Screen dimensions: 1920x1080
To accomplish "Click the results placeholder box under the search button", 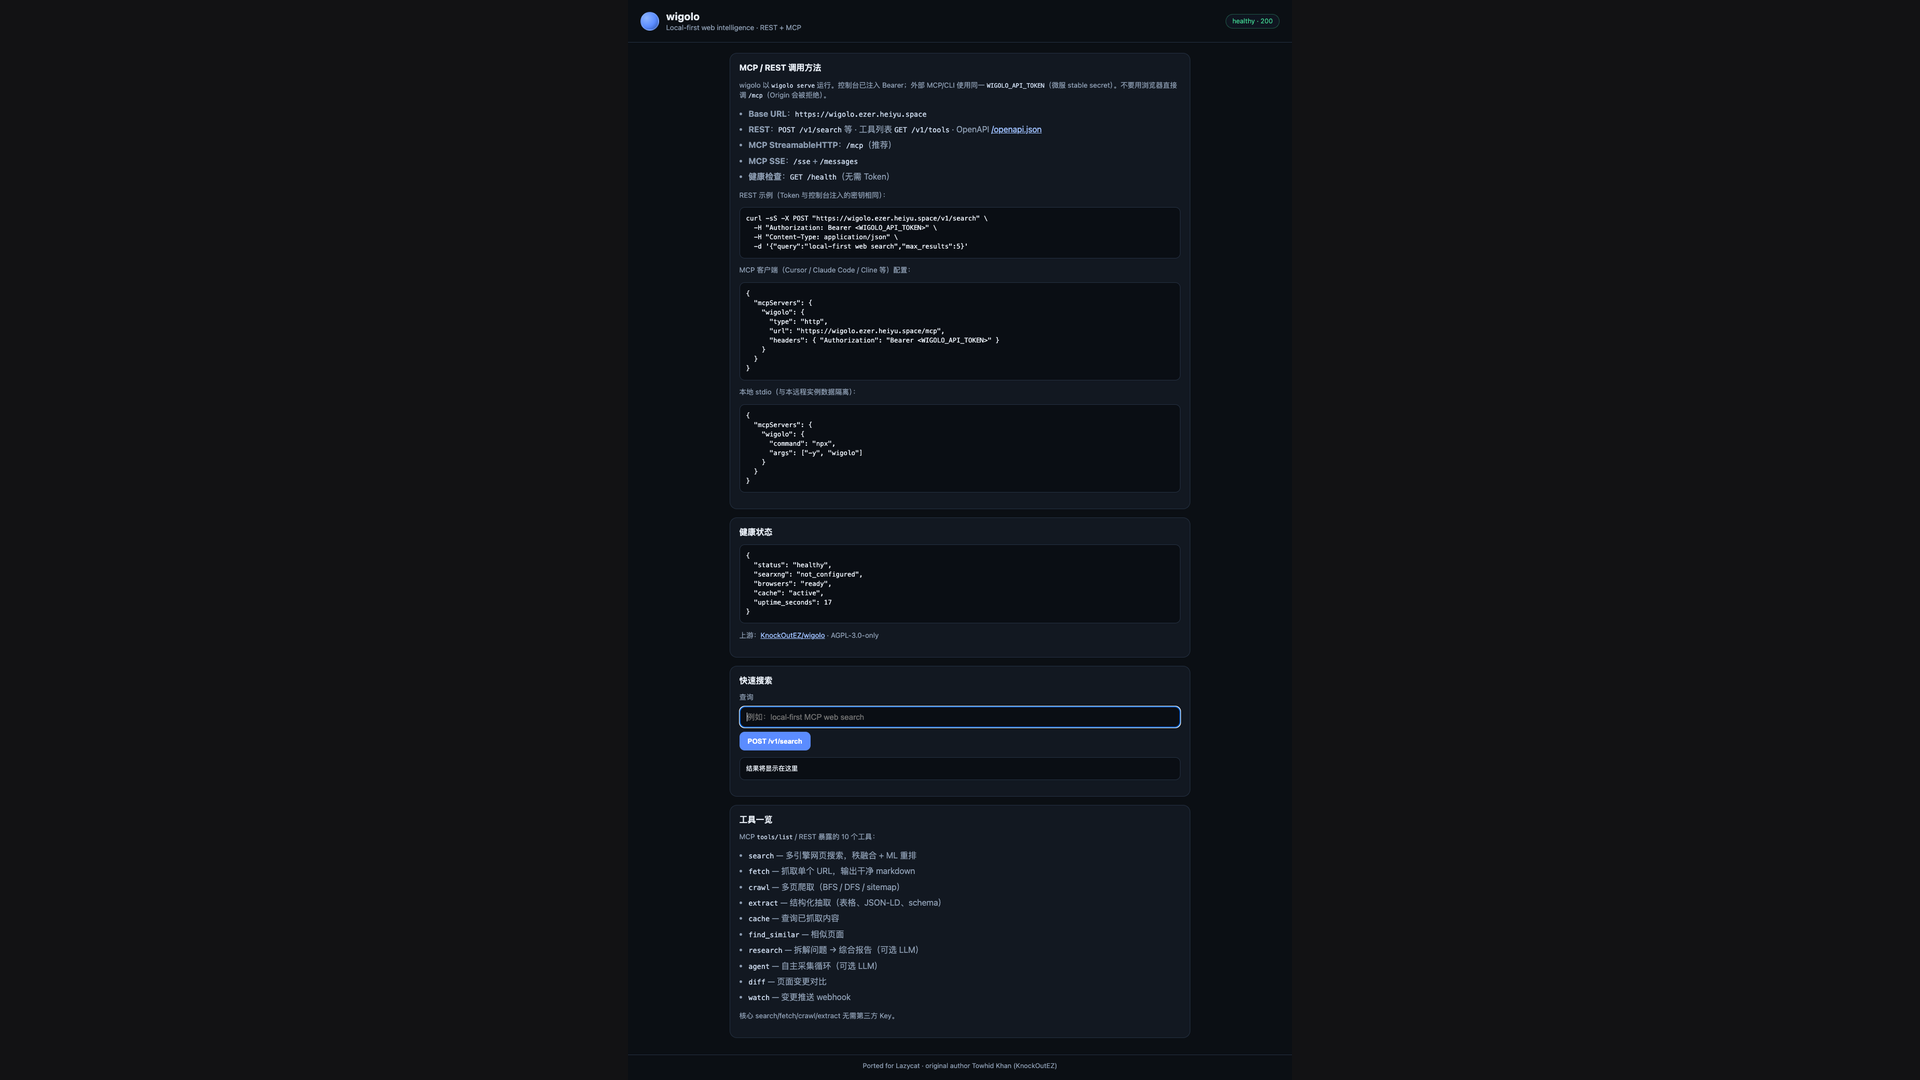I will tap(960, 769).
